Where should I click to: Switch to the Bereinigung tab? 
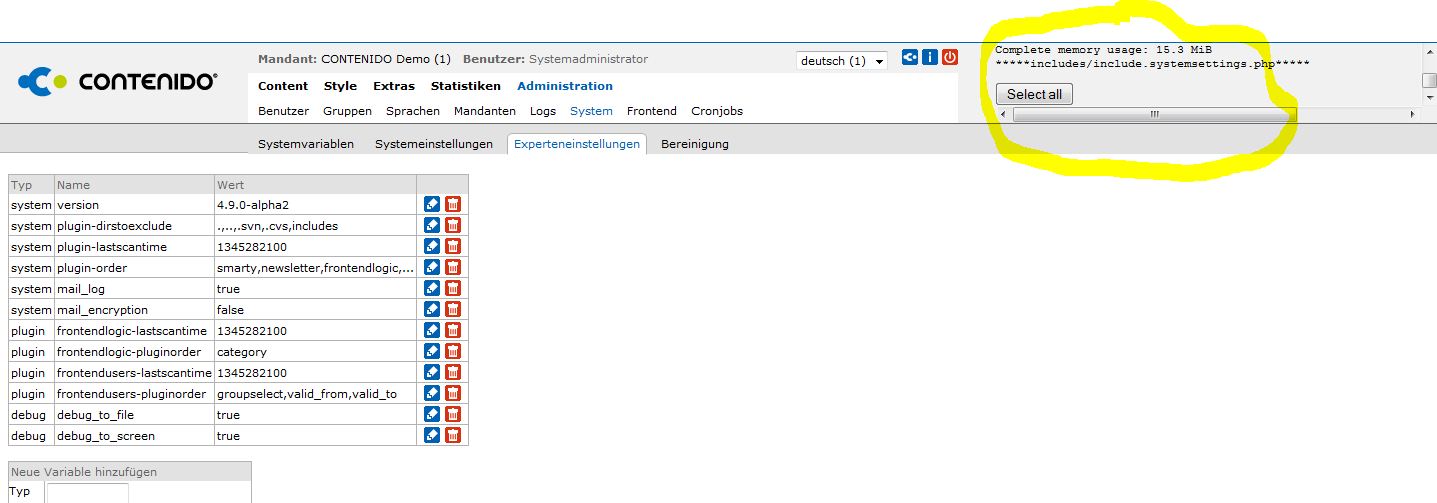695,144
